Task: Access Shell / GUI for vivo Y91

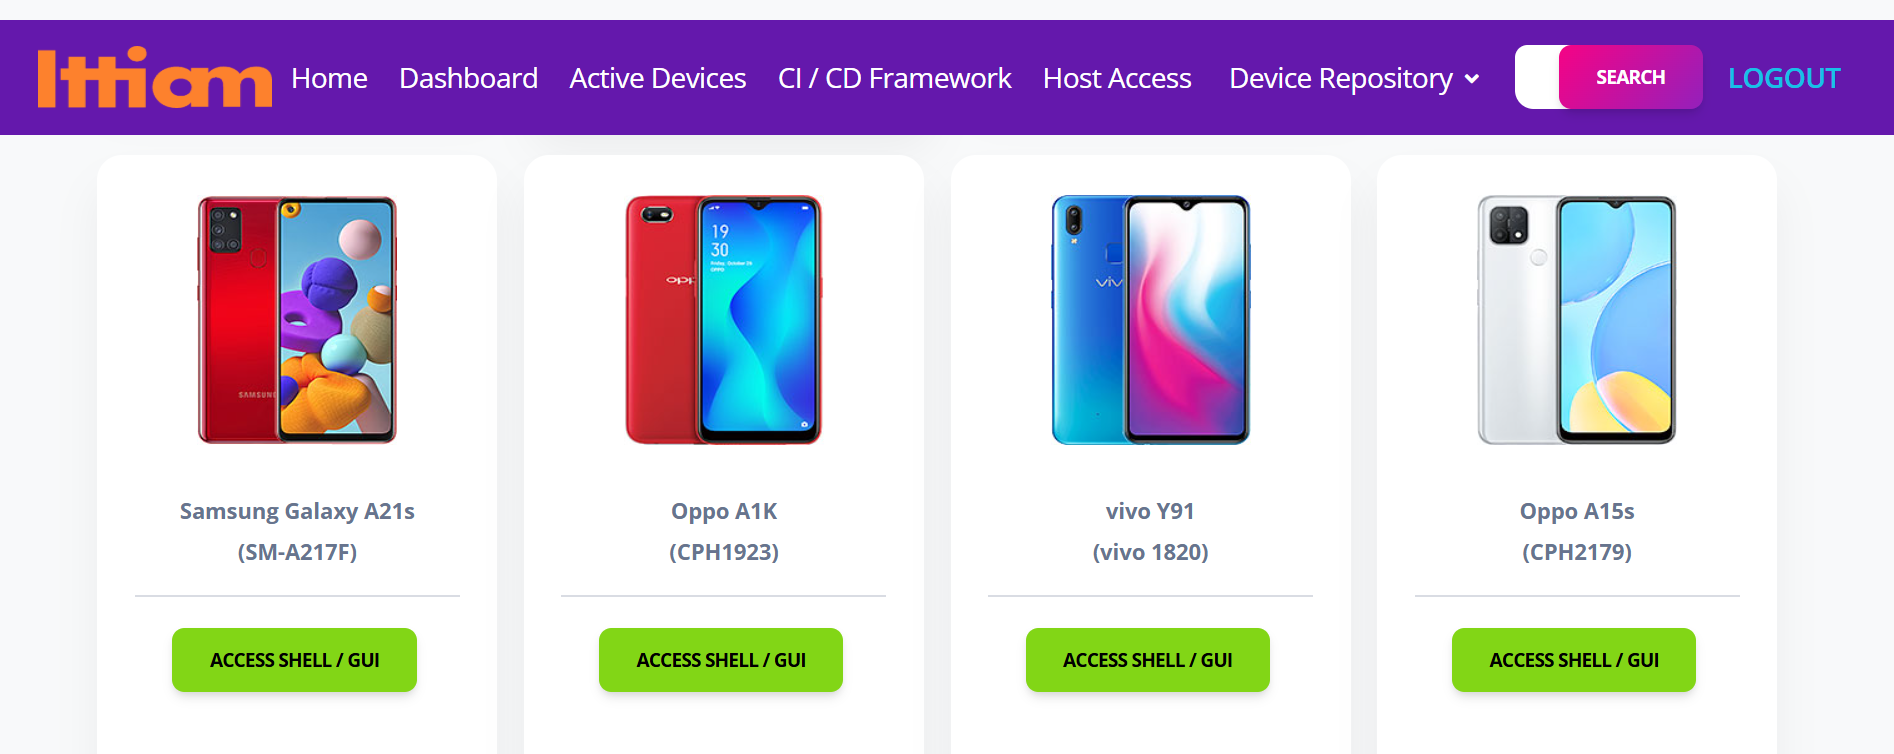Action: [x=1148, y=660]
